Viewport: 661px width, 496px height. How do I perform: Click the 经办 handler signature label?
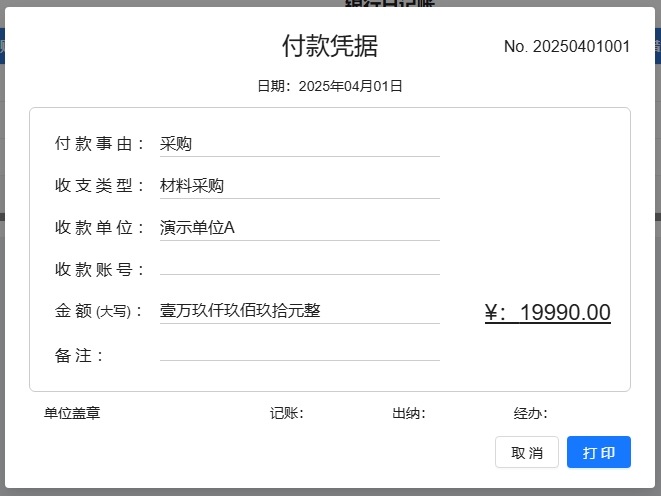(x=530, y=413)
